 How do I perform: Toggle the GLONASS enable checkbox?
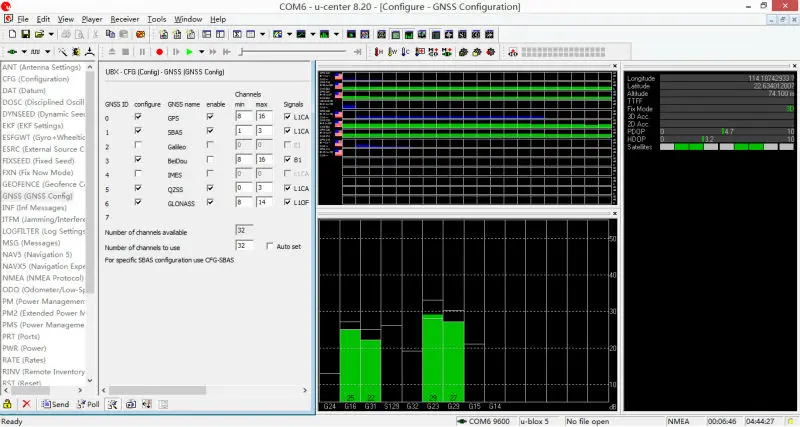tap(210, 203)
